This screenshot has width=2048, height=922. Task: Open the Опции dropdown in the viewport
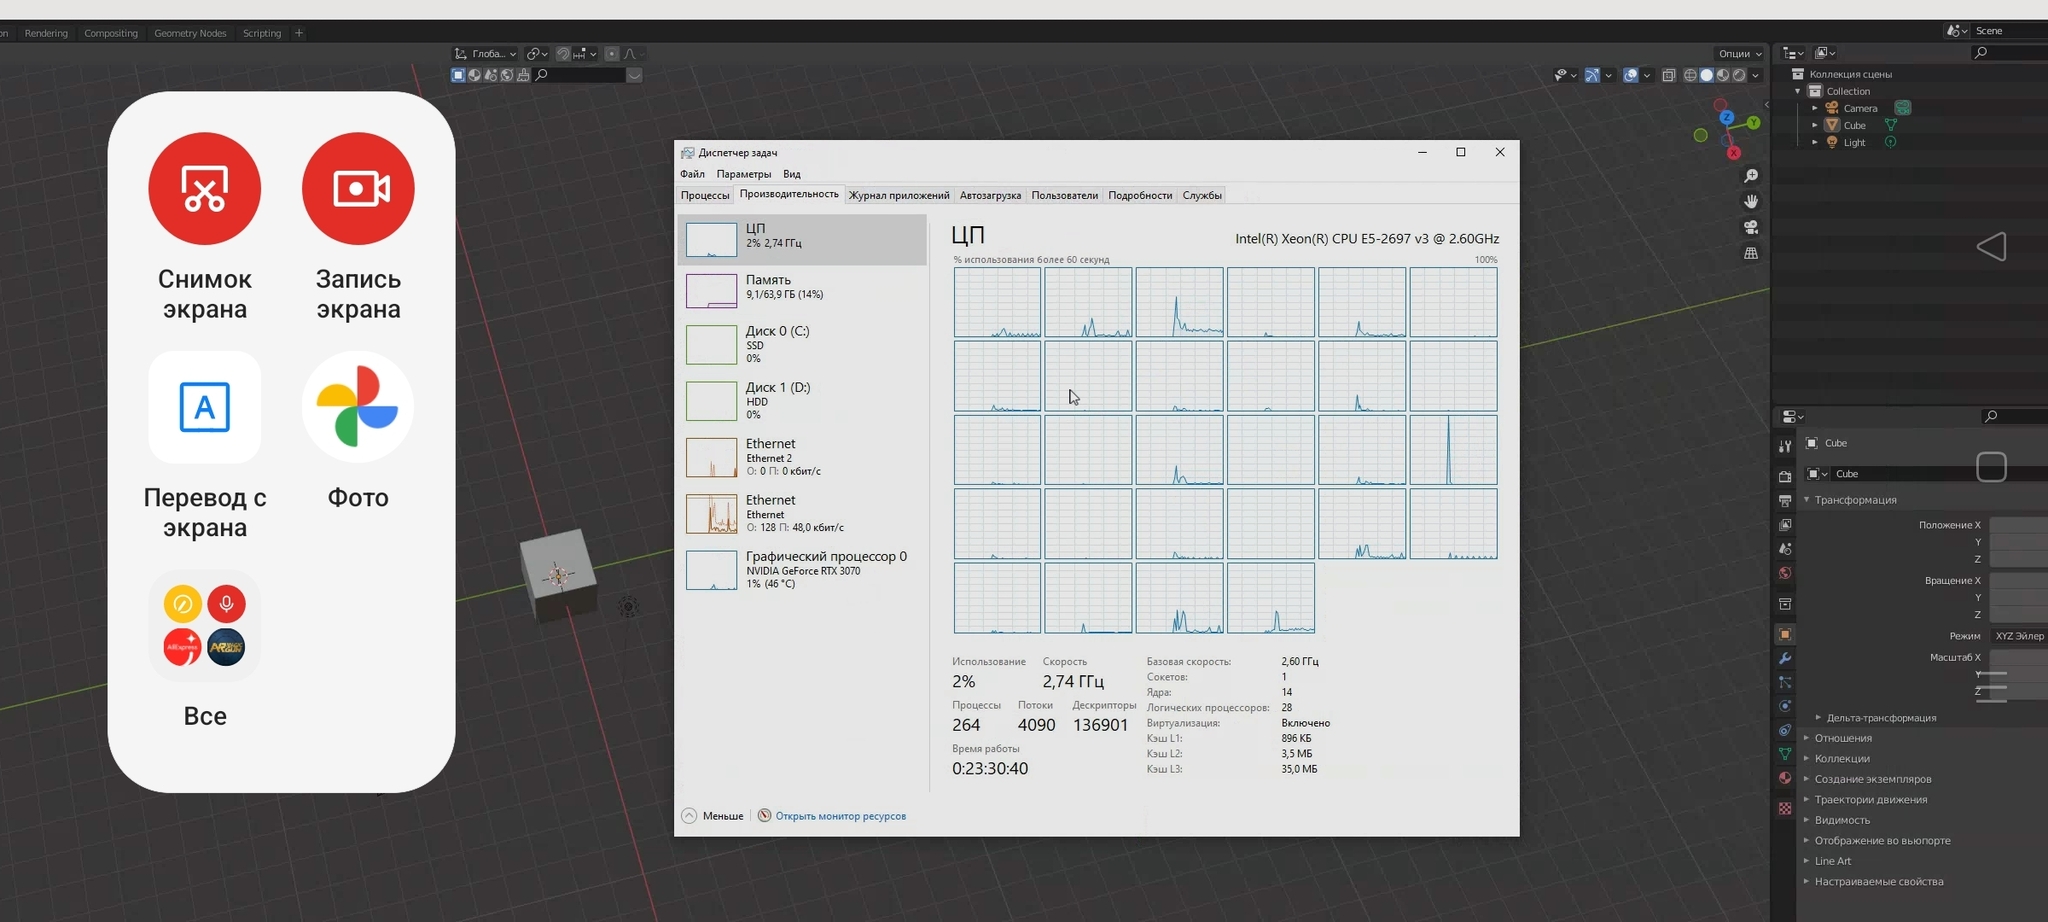(x=1739, y=54)
